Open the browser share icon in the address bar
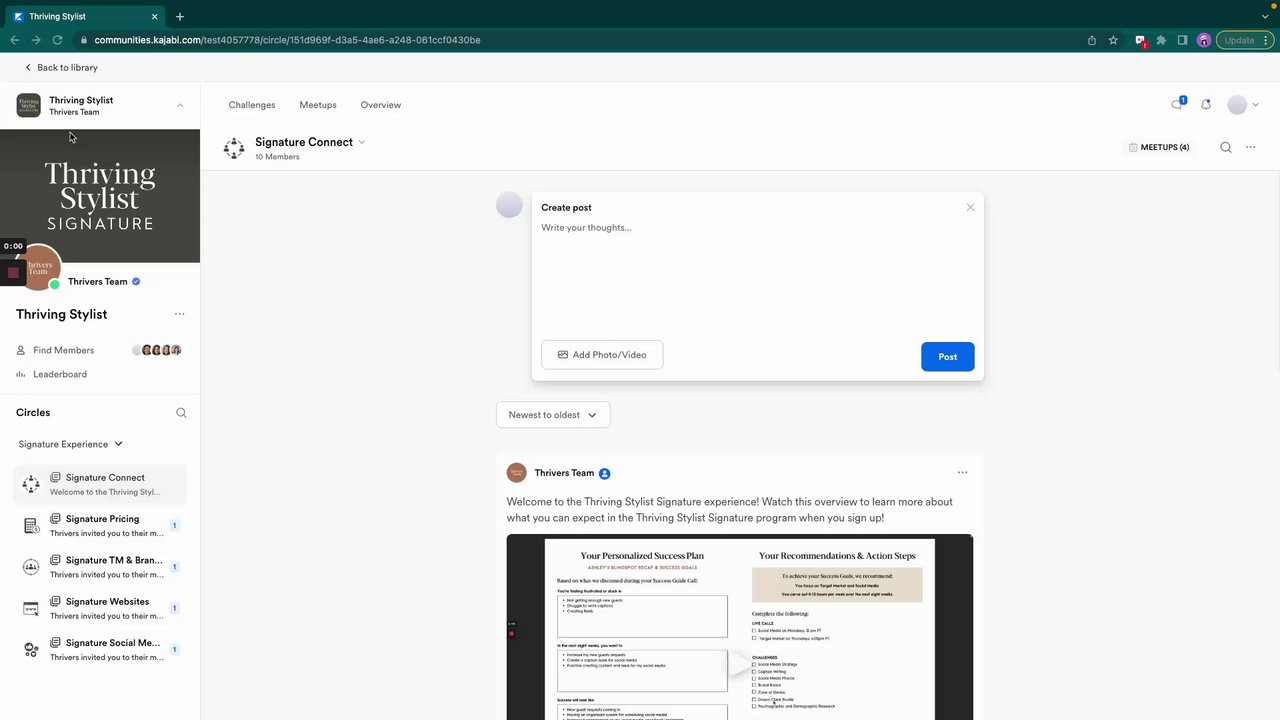 click(1092, 40)
